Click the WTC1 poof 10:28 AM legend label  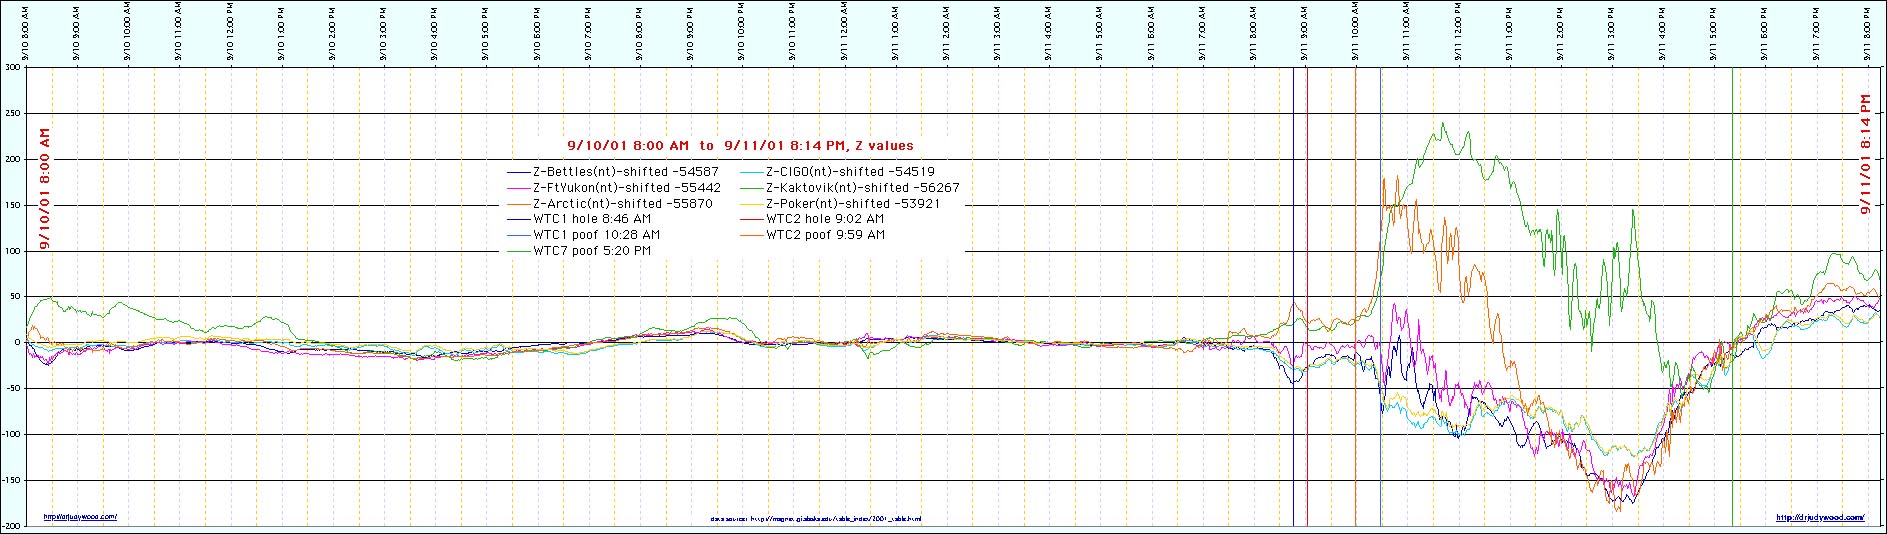coord(596,235)
